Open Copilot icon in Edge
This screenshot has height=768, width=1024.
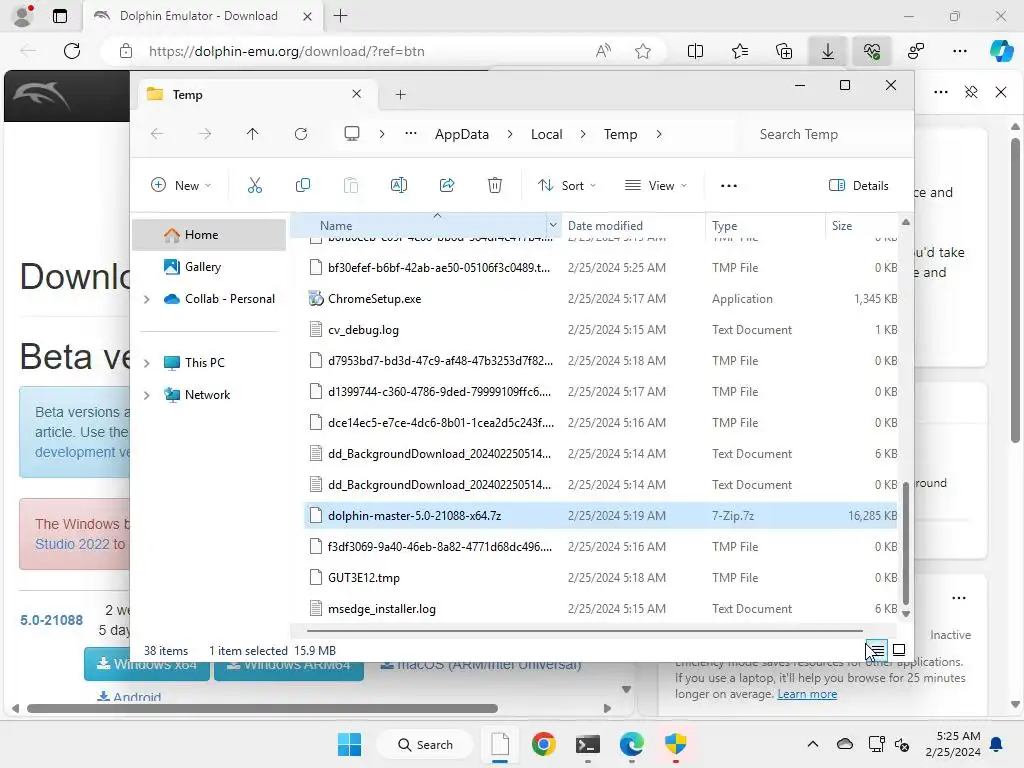(1001, 51)
